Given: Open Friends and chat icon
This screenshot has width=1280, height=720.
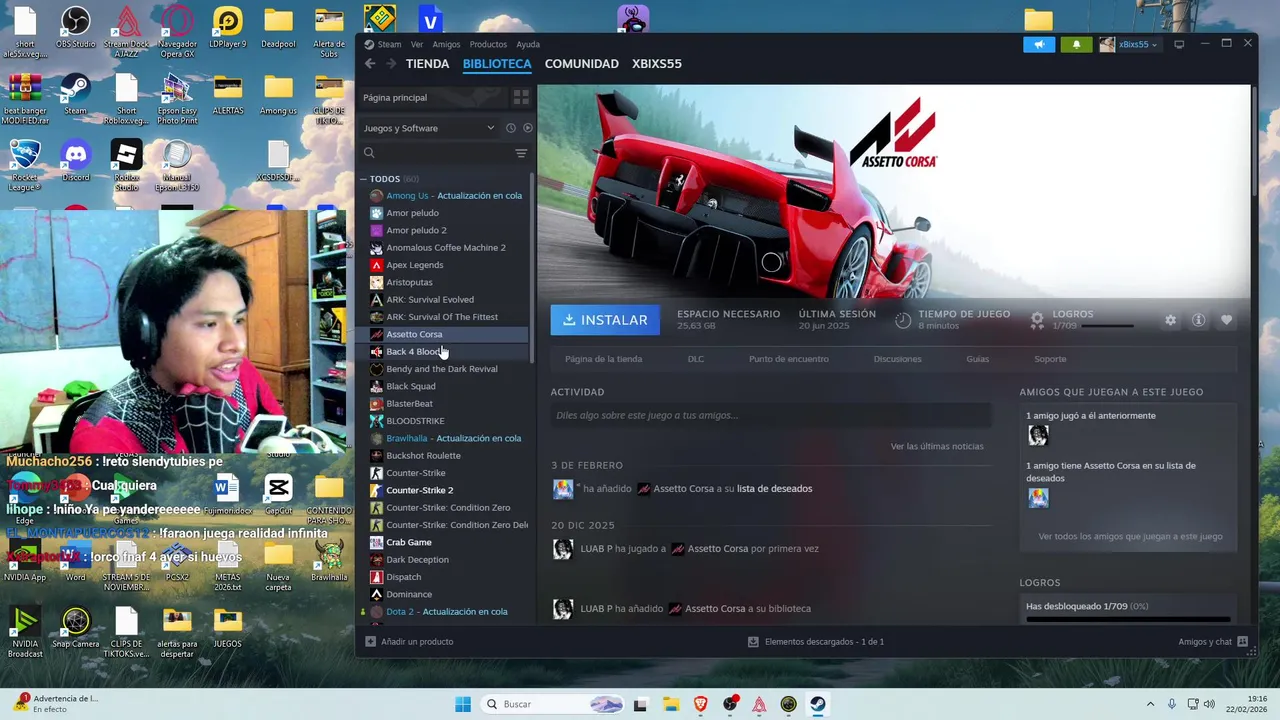Looking at the screenshot, I should pos(1243,641).
